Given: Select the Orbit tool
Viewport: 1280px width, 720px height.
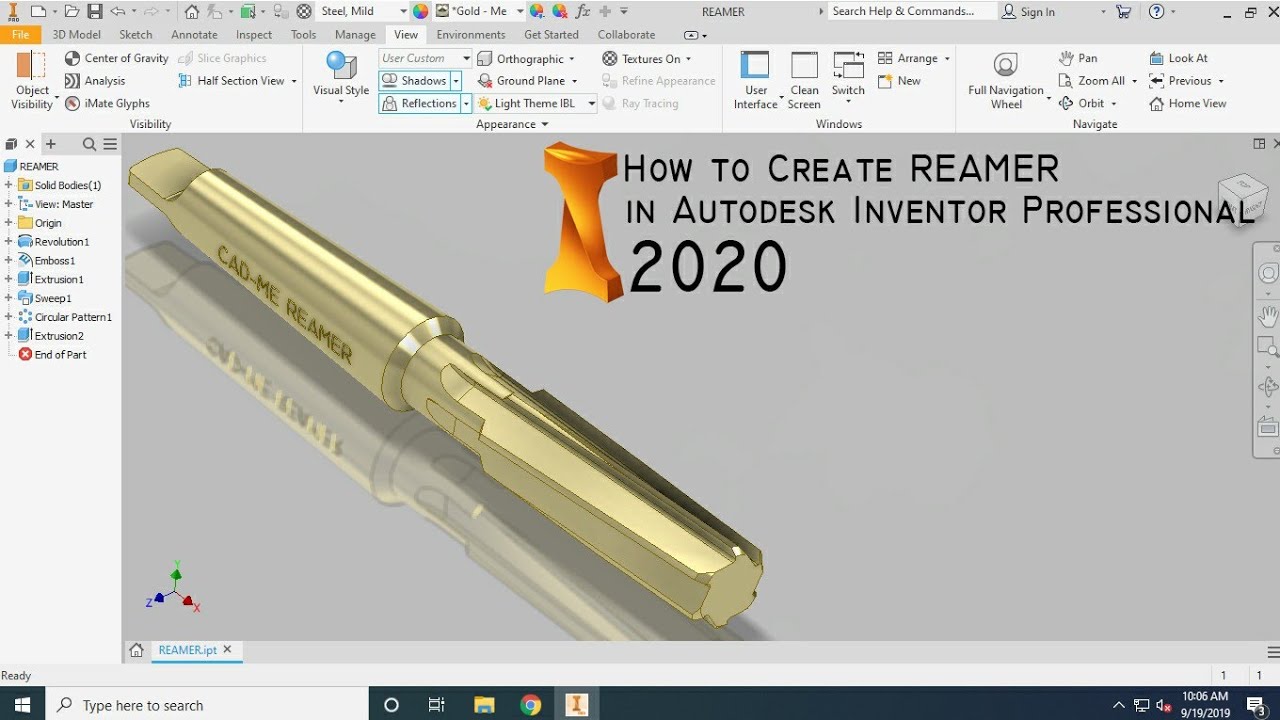Looking at the screenshot, I should click(1082, 103).
